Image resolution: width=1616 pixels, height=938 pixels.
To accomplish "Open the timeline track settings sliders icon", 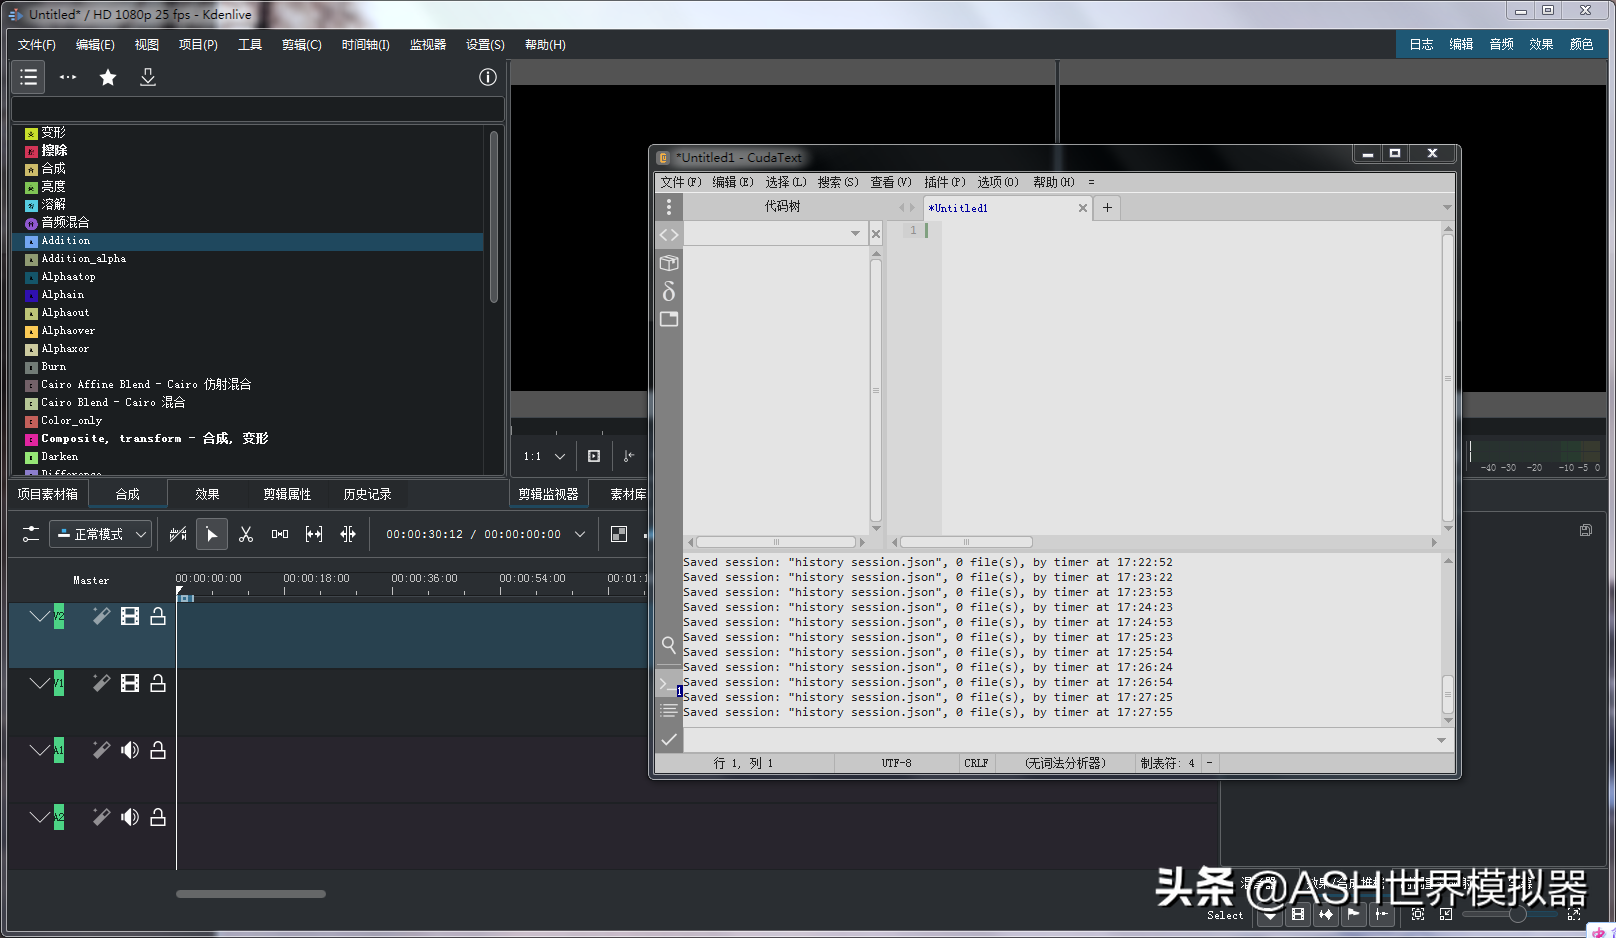I will coord(31,534).
